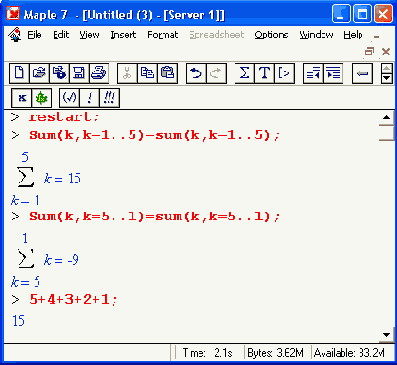Screen dimensions: 397x365
Task: Expand the toolbar overflow down arrow
Action: click(x=387, y=78)
